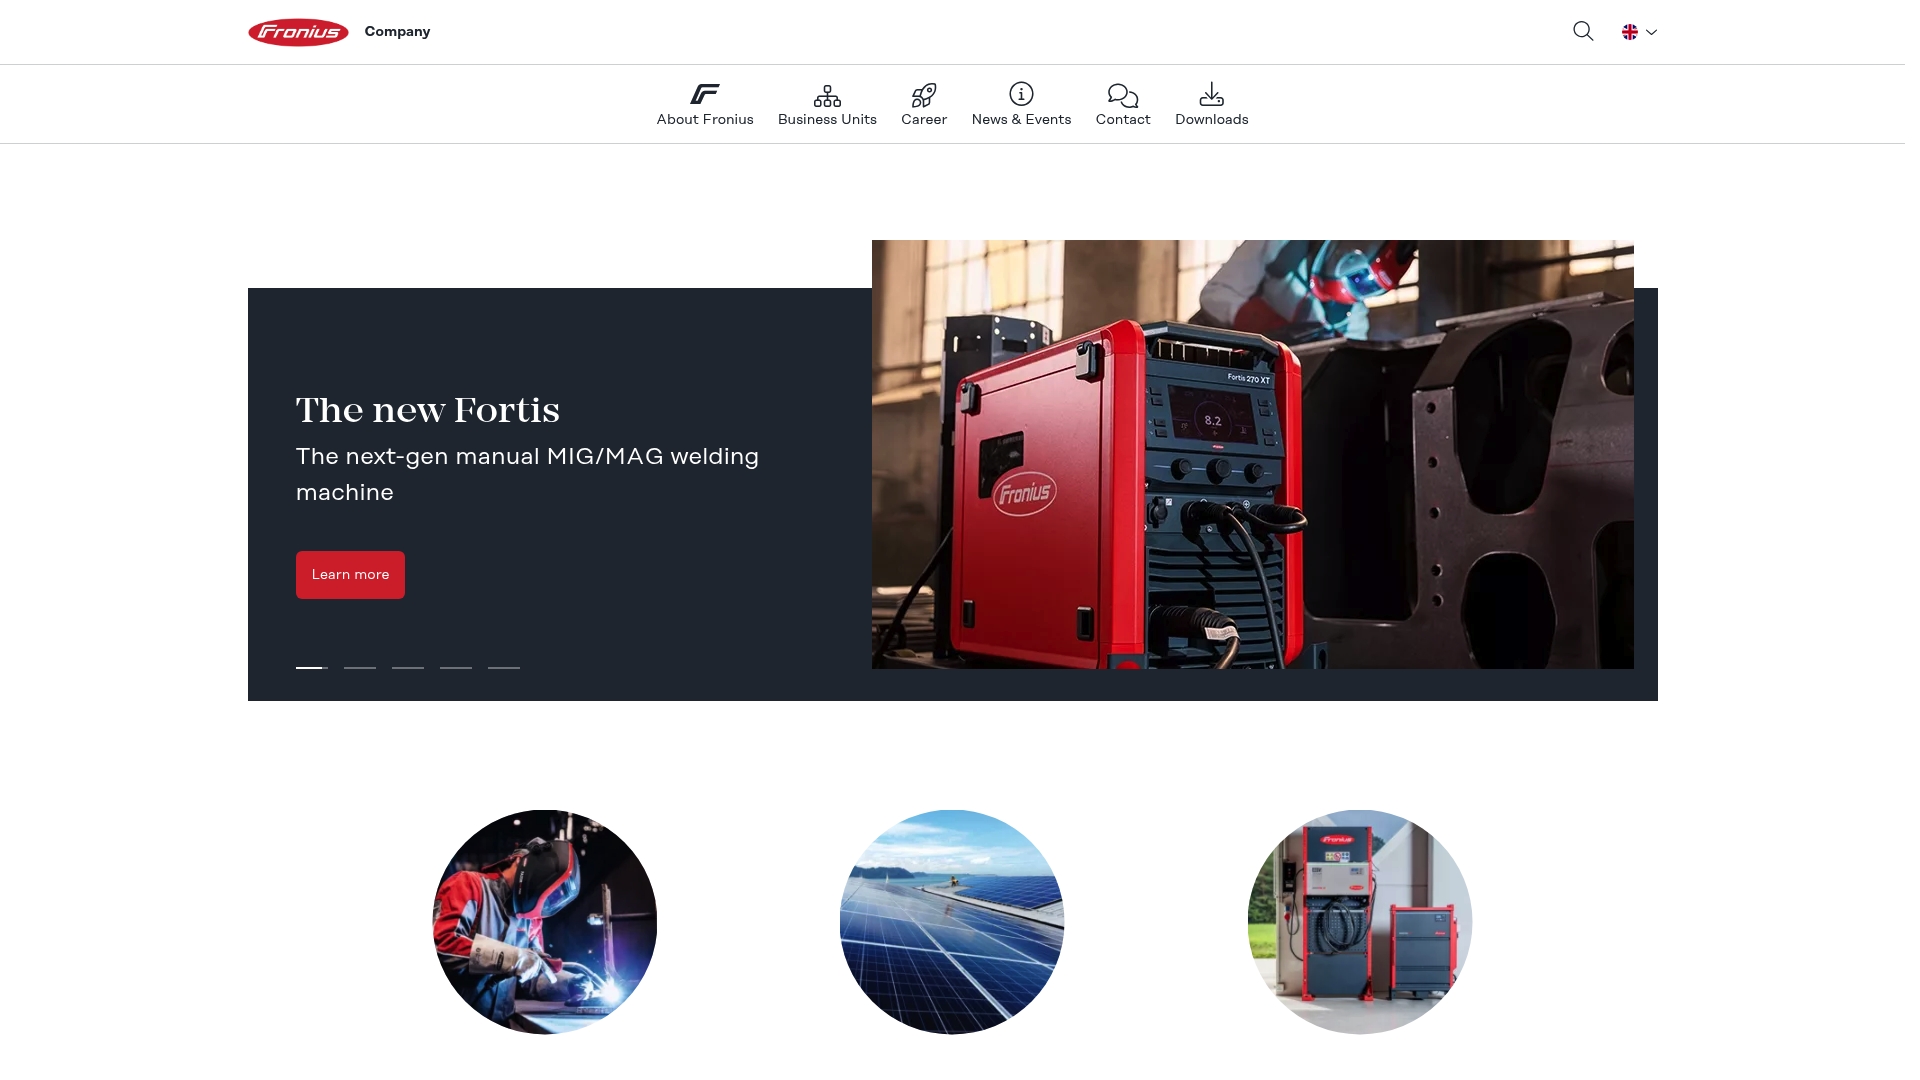The image size is (1920, 1080).
Task: Open the Career menu label
Action: tap(924, 119)
